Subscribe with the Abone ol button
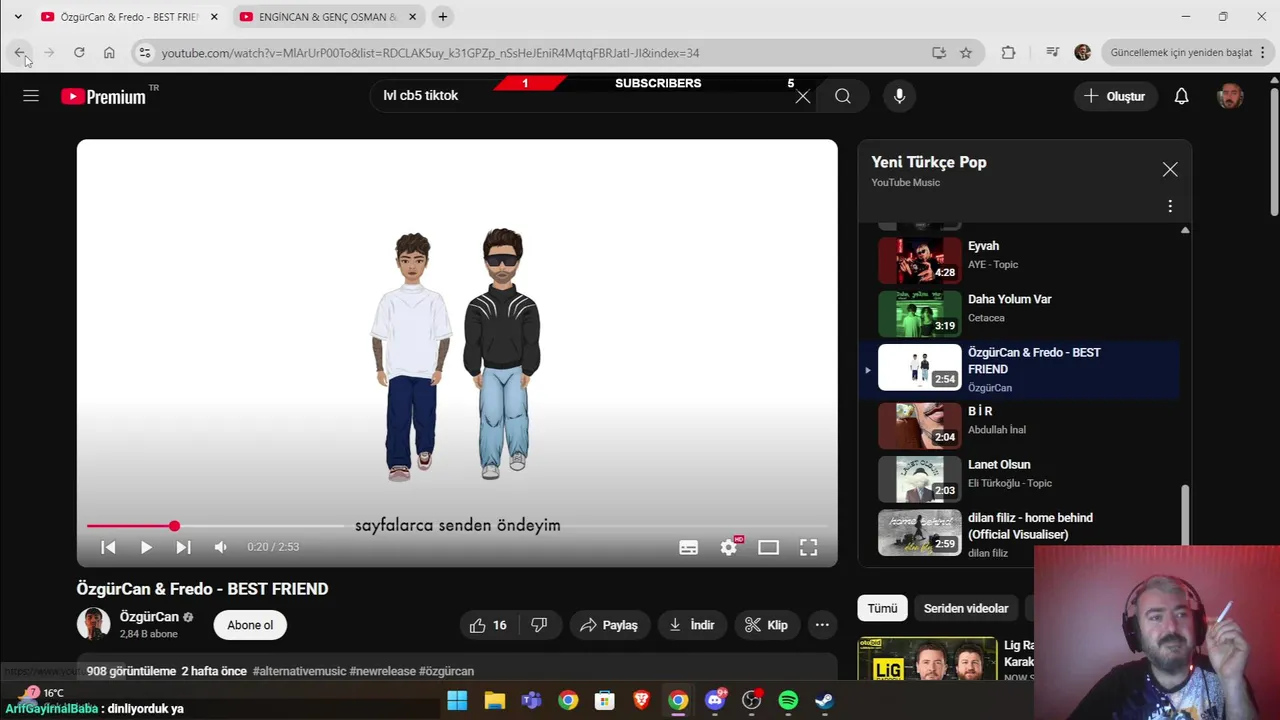This screenshot has height=720, width=1280. [250, 625]
